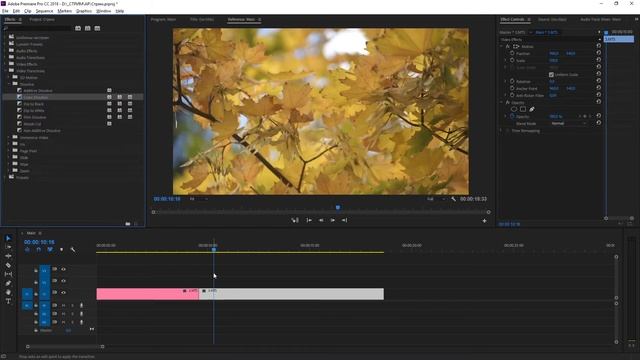This screenshot has width=640, height=360.
Task: Filter effects by 32-bit color icon
Action: pos(87,28)
